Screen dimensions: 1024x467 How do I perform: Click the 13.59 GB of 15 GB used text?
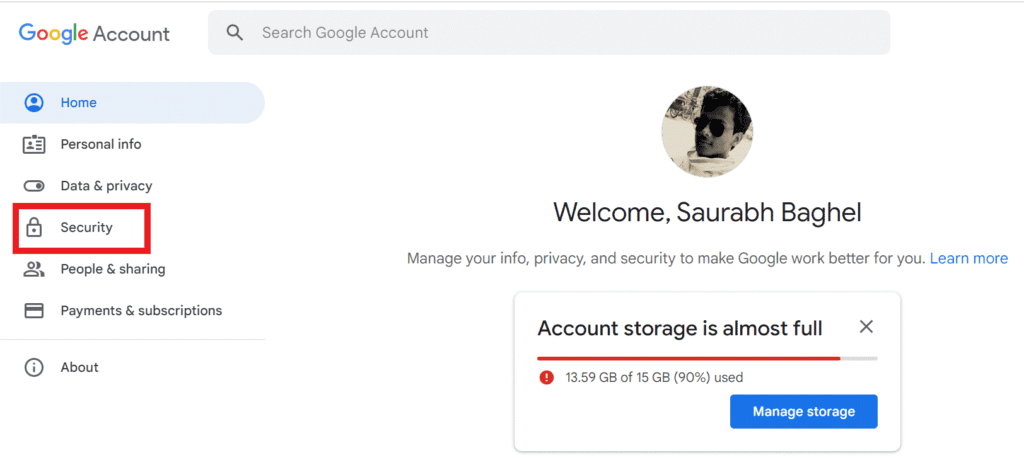pos(654,378)
